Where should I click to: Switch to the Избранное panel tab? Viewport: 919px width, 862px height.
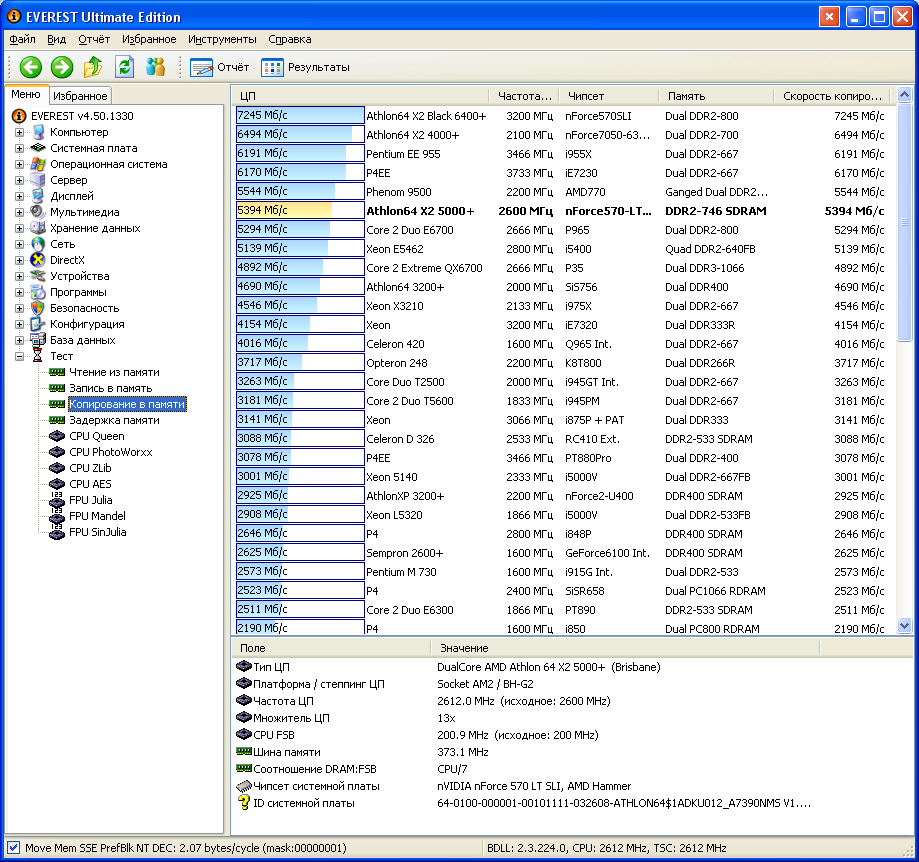(80, 96)
